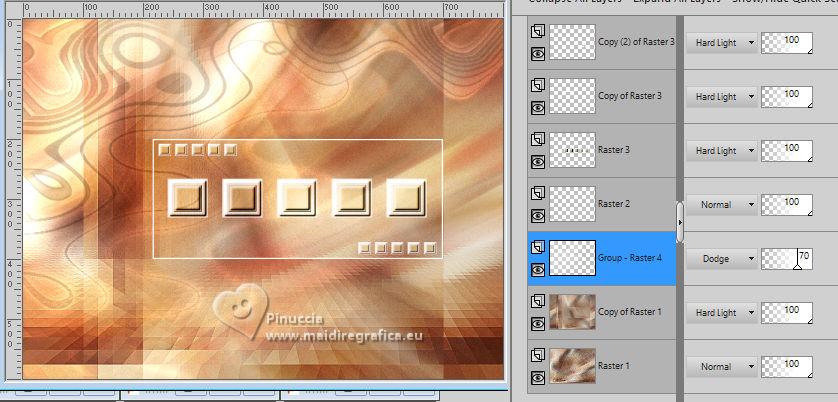838x402 pixels.
Task: Open Normal blend dropdown for Raster 1
Action: click(722, 367)
